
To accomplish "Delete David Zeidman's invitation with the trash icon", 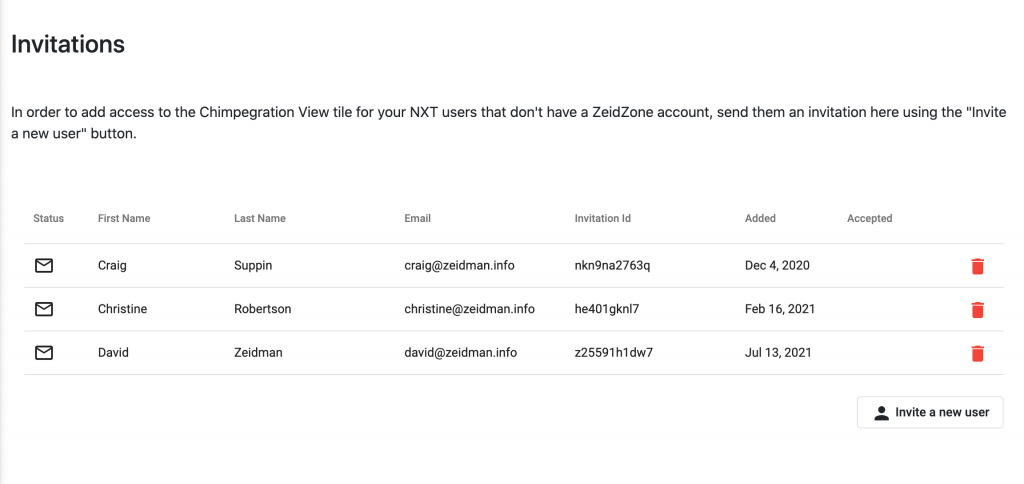I will tap(977, 353).
